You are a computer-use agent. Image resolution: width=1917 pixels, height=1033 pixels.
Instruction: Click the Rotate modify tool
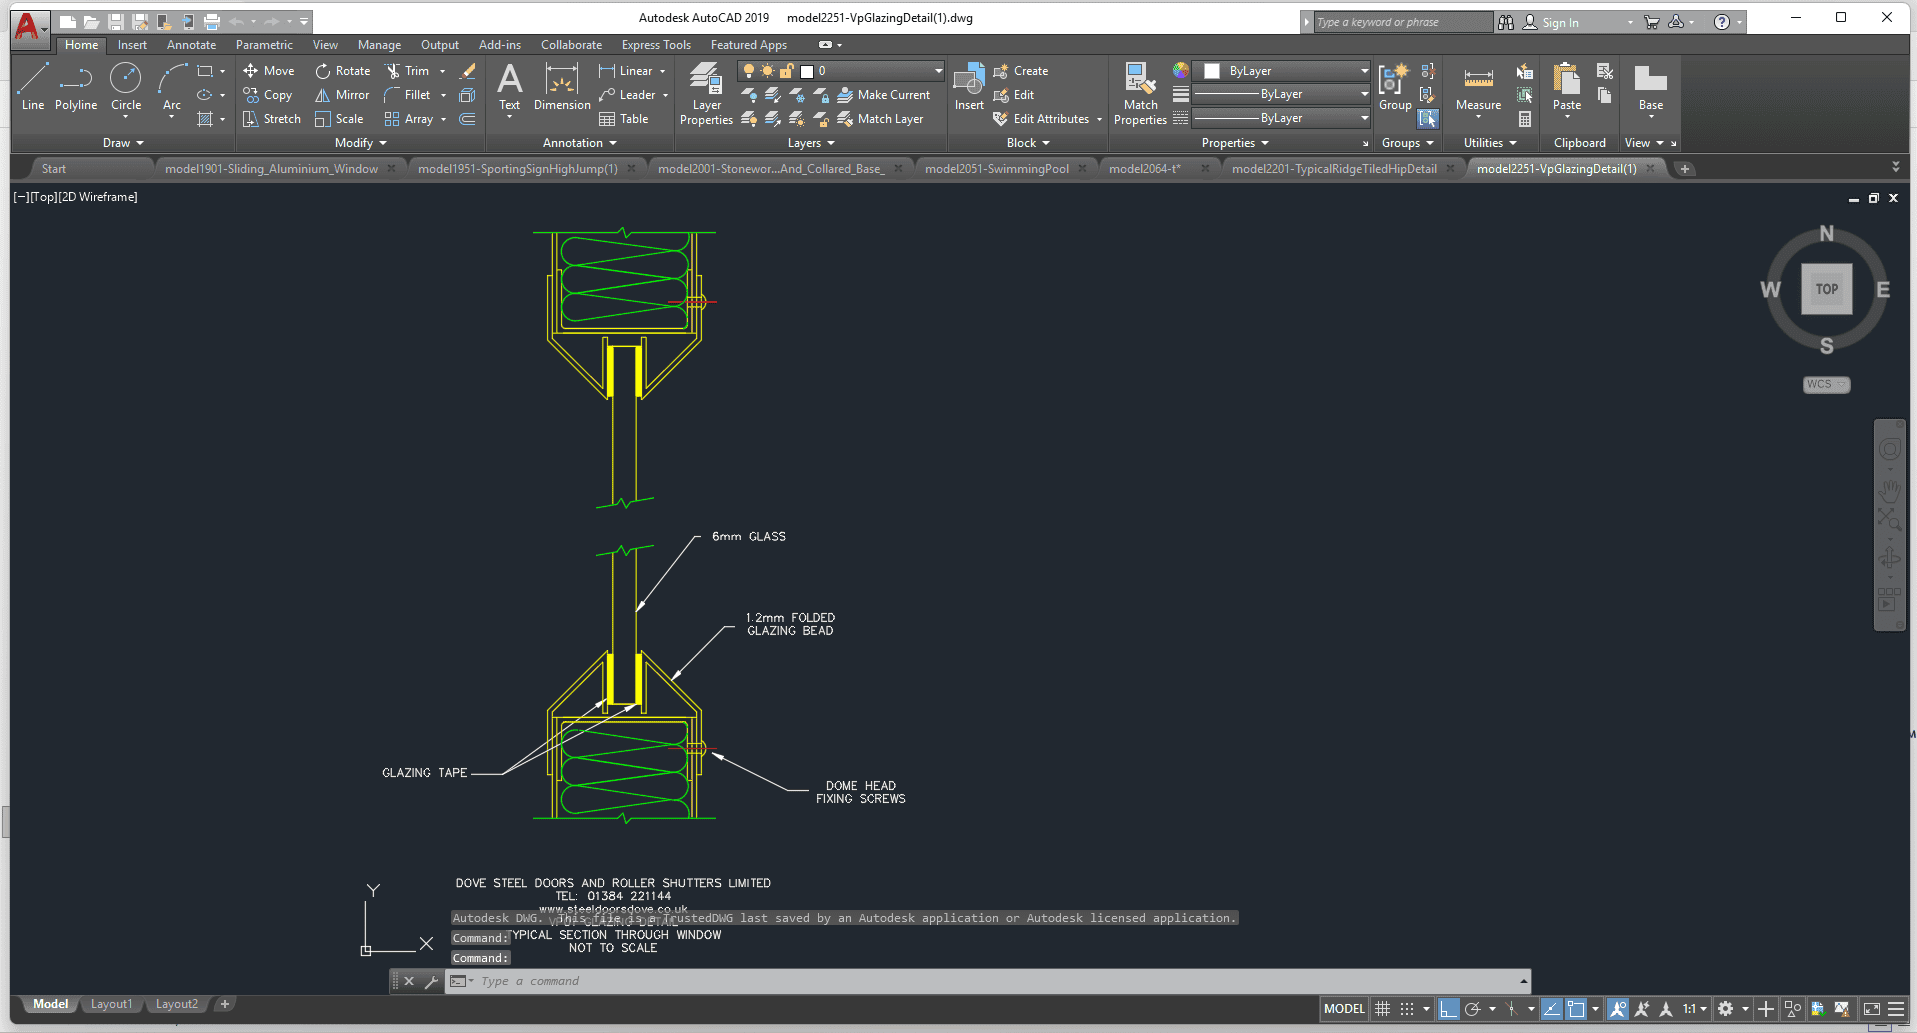click(343, 71)
